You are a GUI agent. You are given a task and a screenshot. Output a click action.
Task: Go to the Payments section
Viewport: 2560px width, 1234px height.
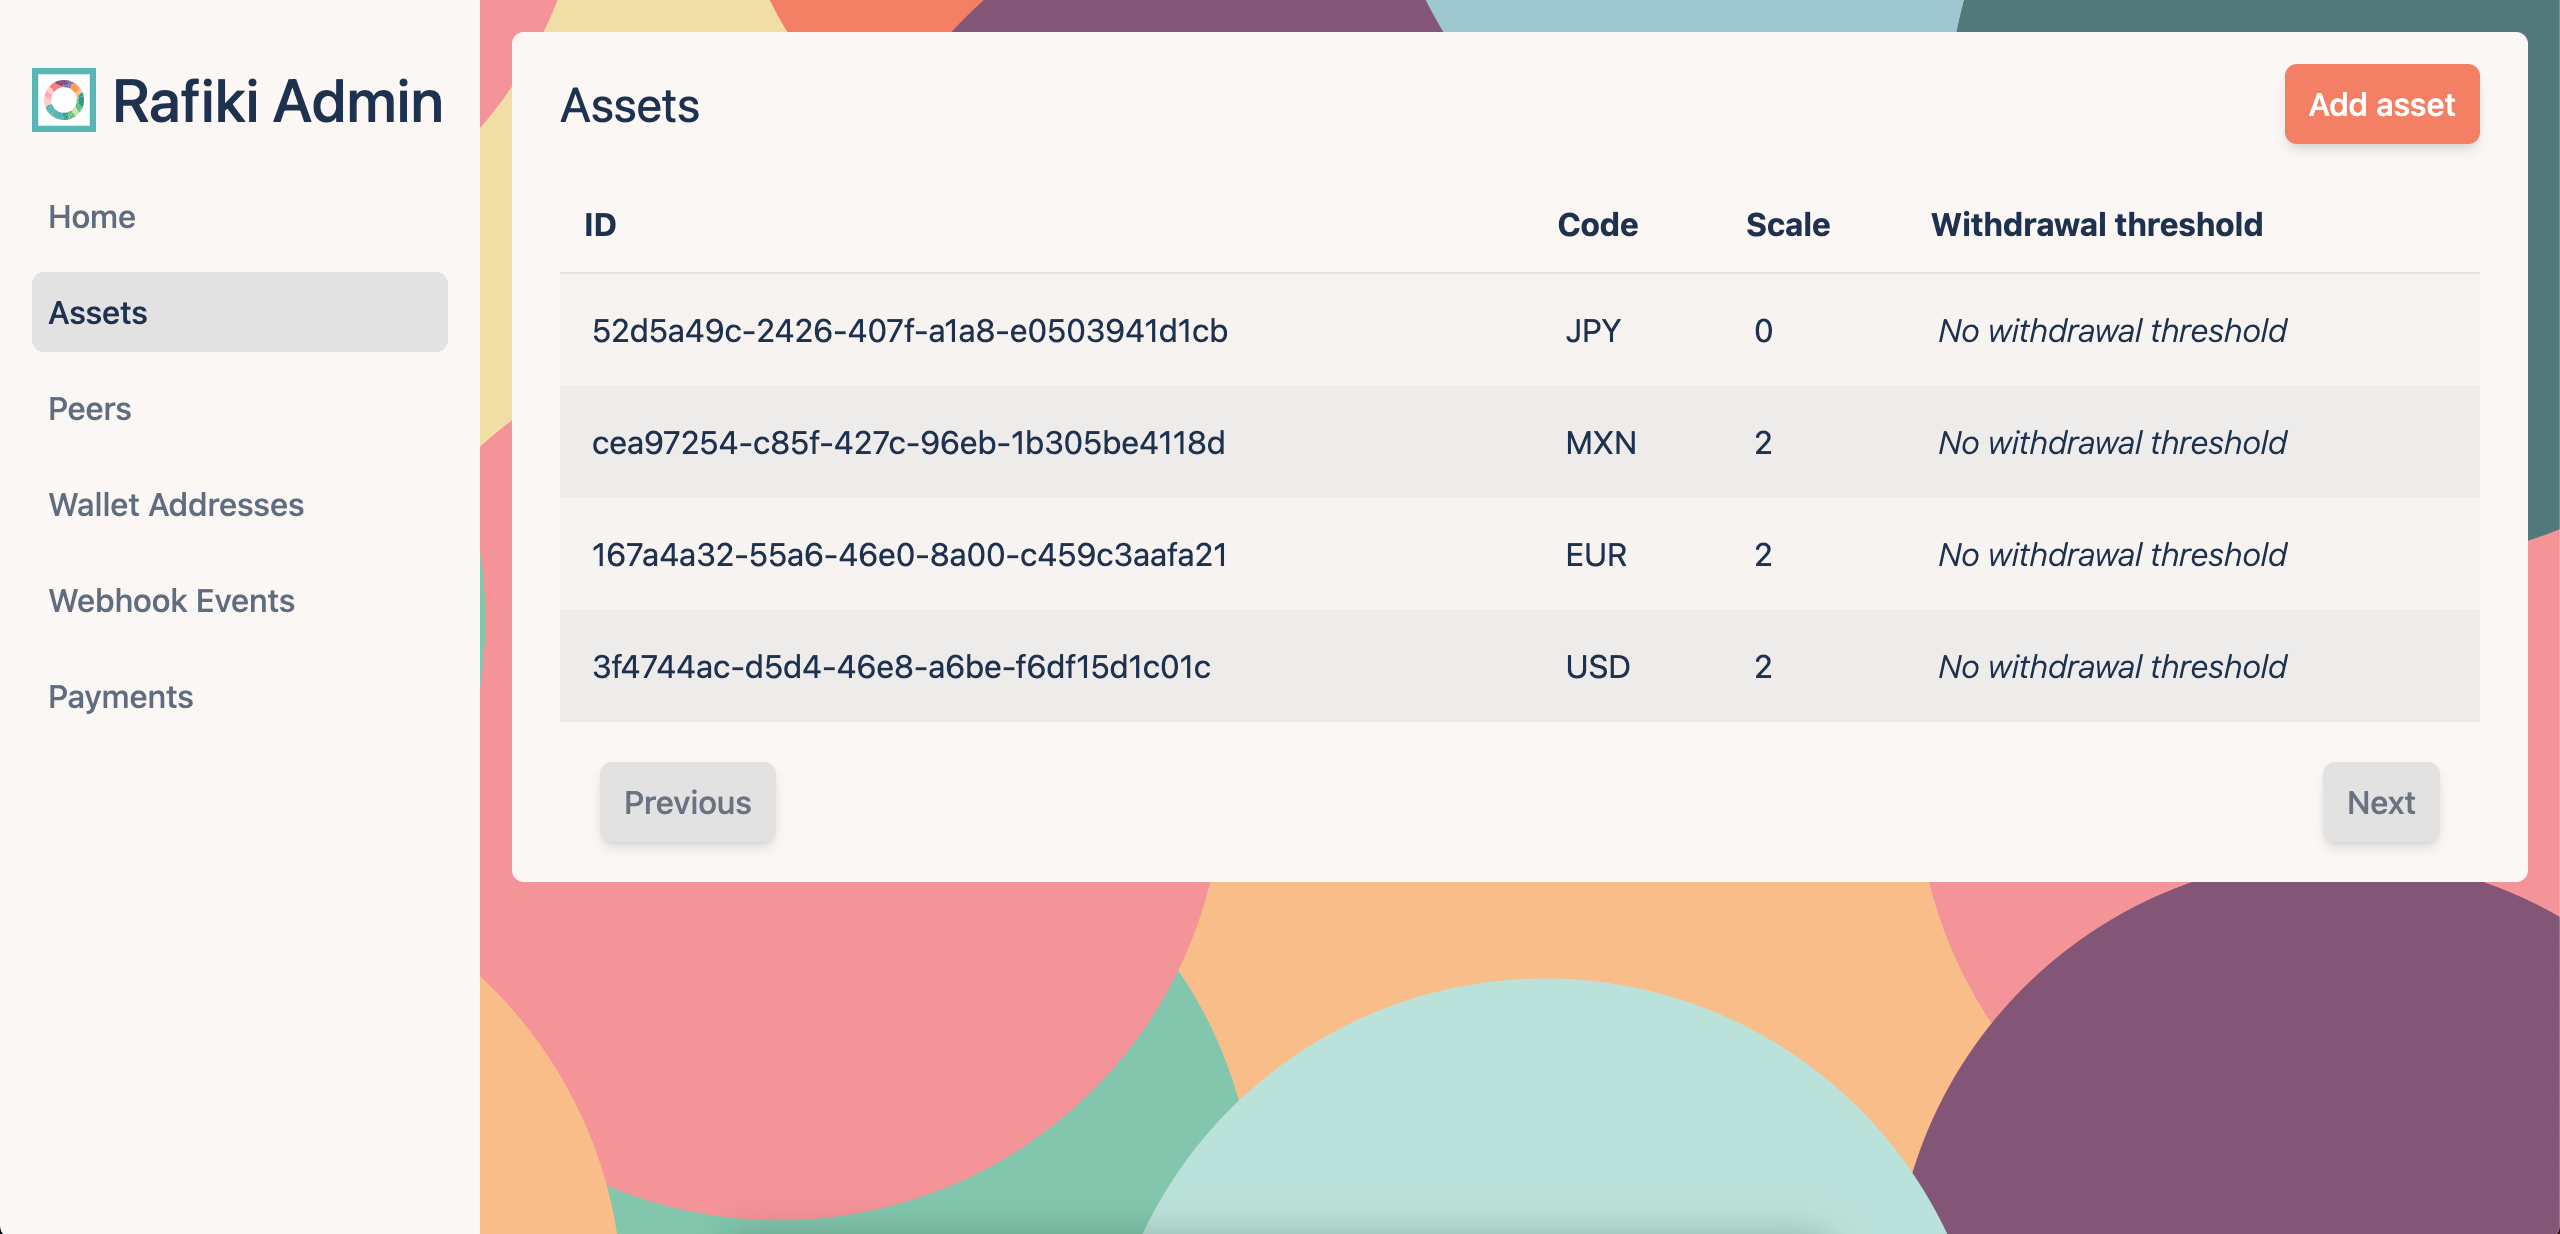[121, 697]
